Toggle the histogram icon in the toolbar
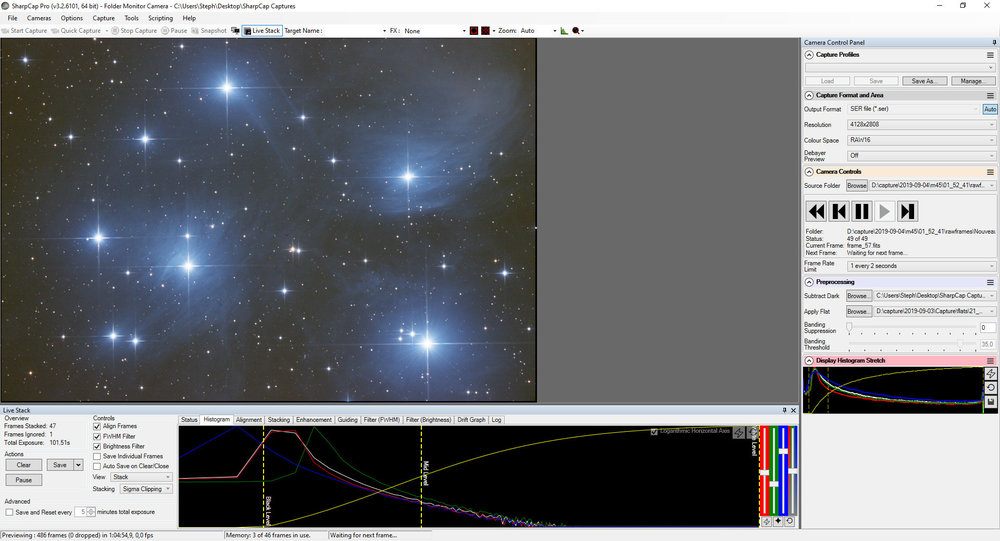The width and height of the screenshot is (1000, 541). 564,31
